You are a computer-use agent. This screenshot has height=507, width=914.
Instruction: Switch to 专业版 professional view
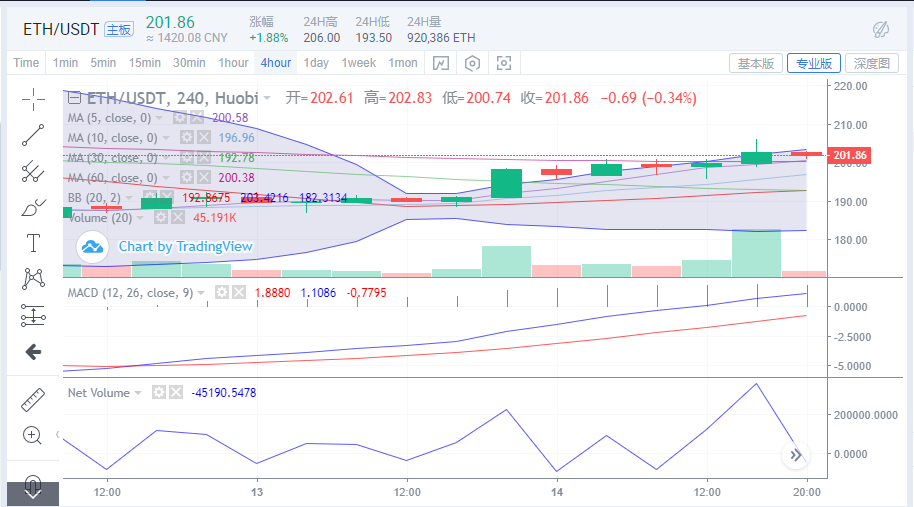click(x=814, y=63)
